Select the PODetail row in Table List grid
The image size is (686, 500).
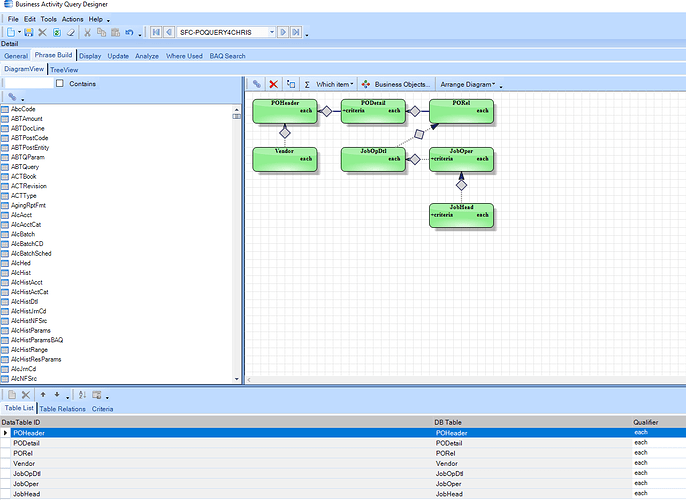[343, 443]
